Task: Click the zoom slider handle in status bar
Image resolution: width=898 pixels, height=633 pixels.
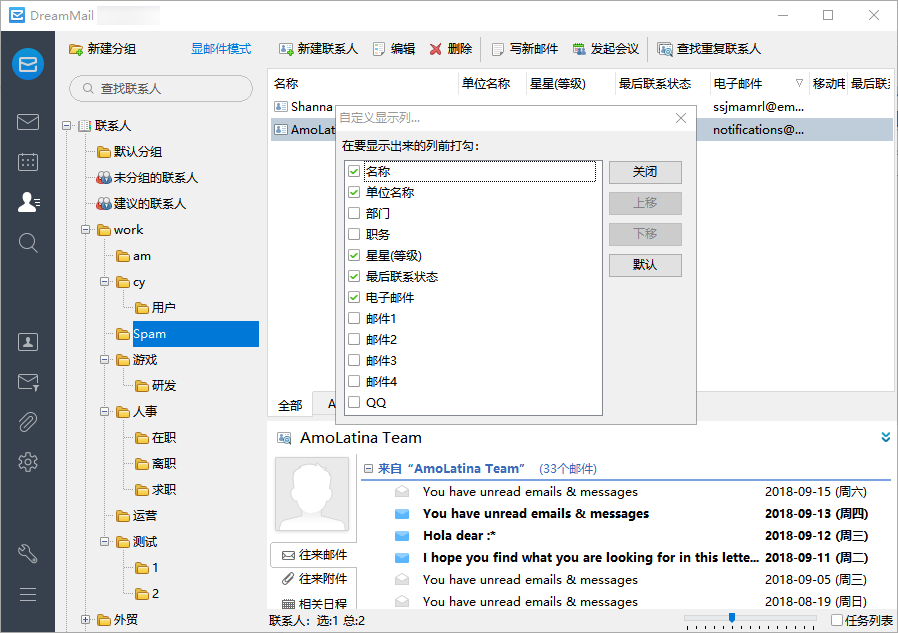Action: (x=731, y=618)
